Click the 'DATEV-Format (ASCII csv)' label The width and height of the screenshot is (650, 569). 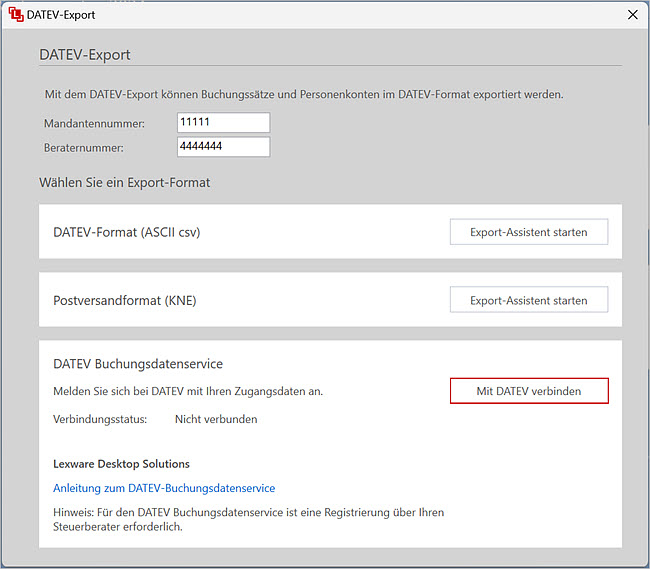pos(126,232)
